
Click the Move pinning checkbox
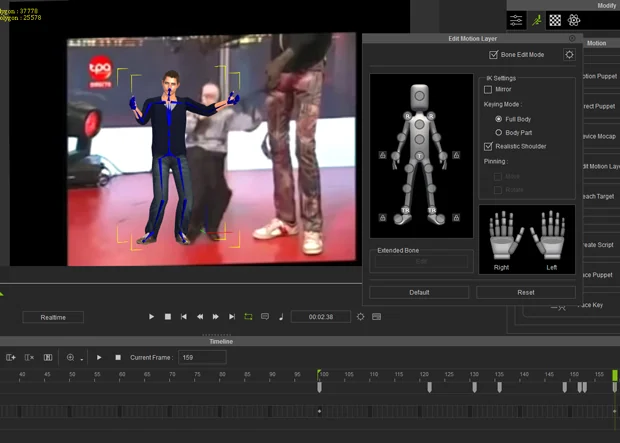pyautogui.click(x=498, y=177)
